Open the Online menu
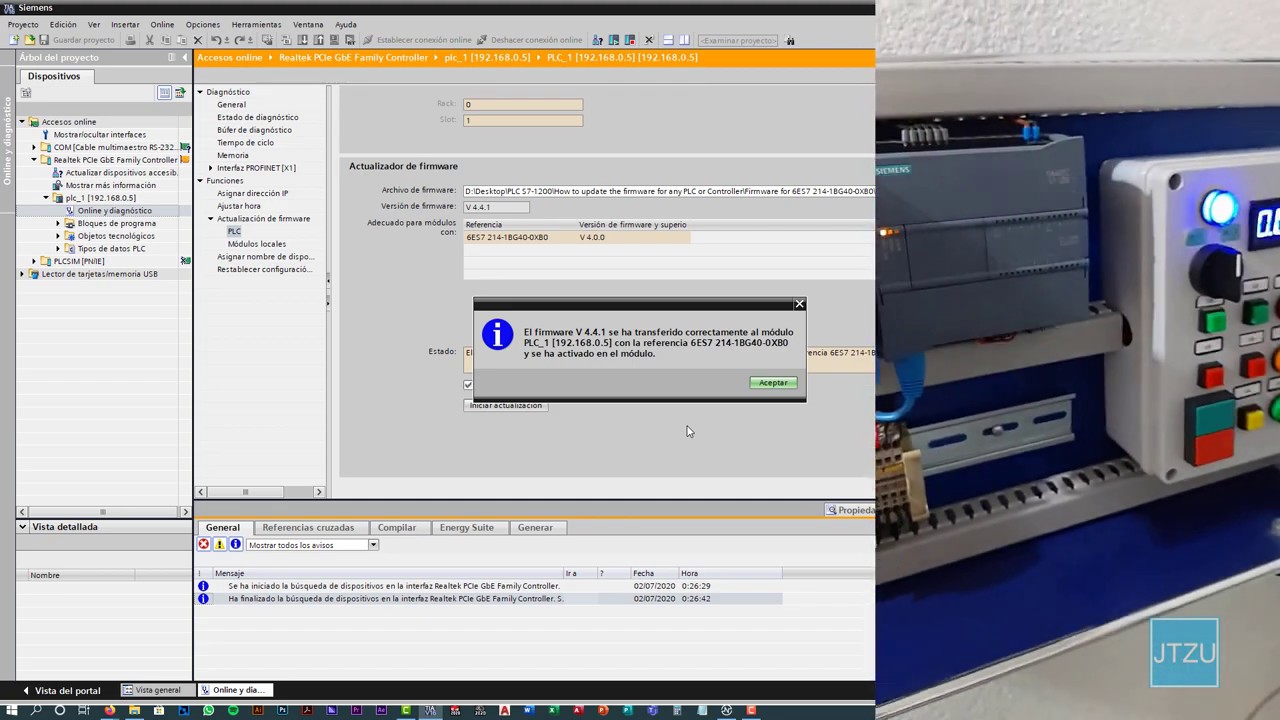 (162, 24)
